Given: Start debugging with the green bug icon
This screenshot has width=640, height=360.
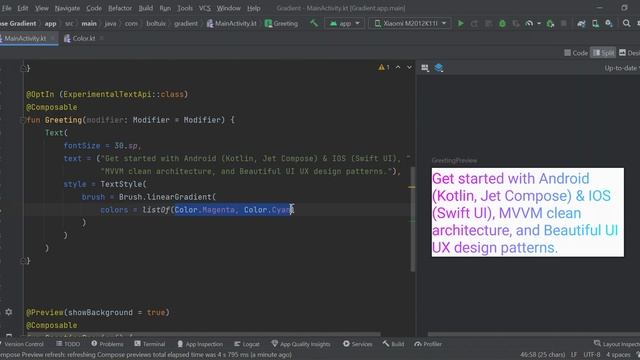Looking at the screenshot, I should coord(502,24).
